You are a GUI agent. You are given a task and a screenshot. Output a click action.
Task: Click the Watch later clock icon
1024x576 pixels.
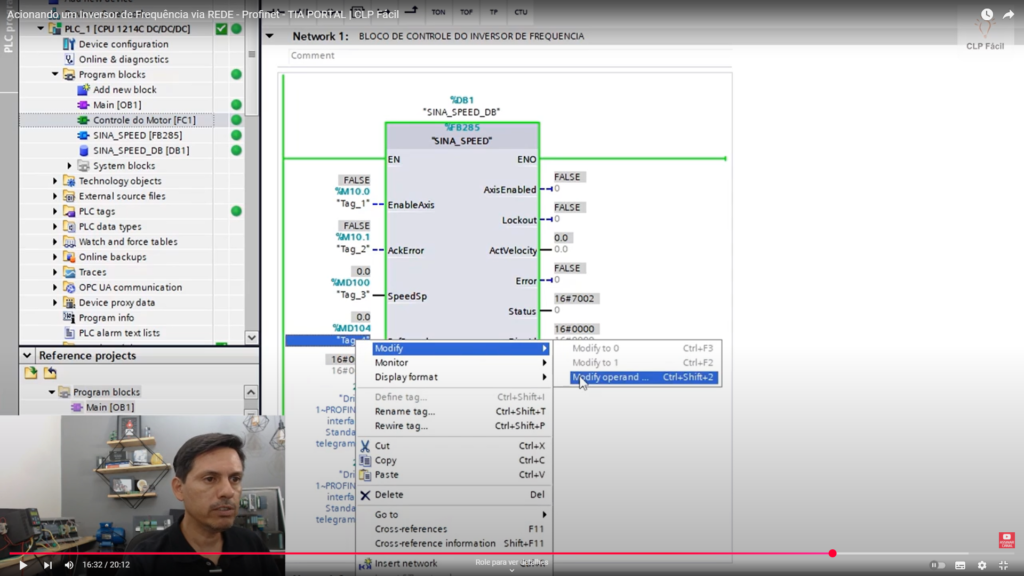987,14
